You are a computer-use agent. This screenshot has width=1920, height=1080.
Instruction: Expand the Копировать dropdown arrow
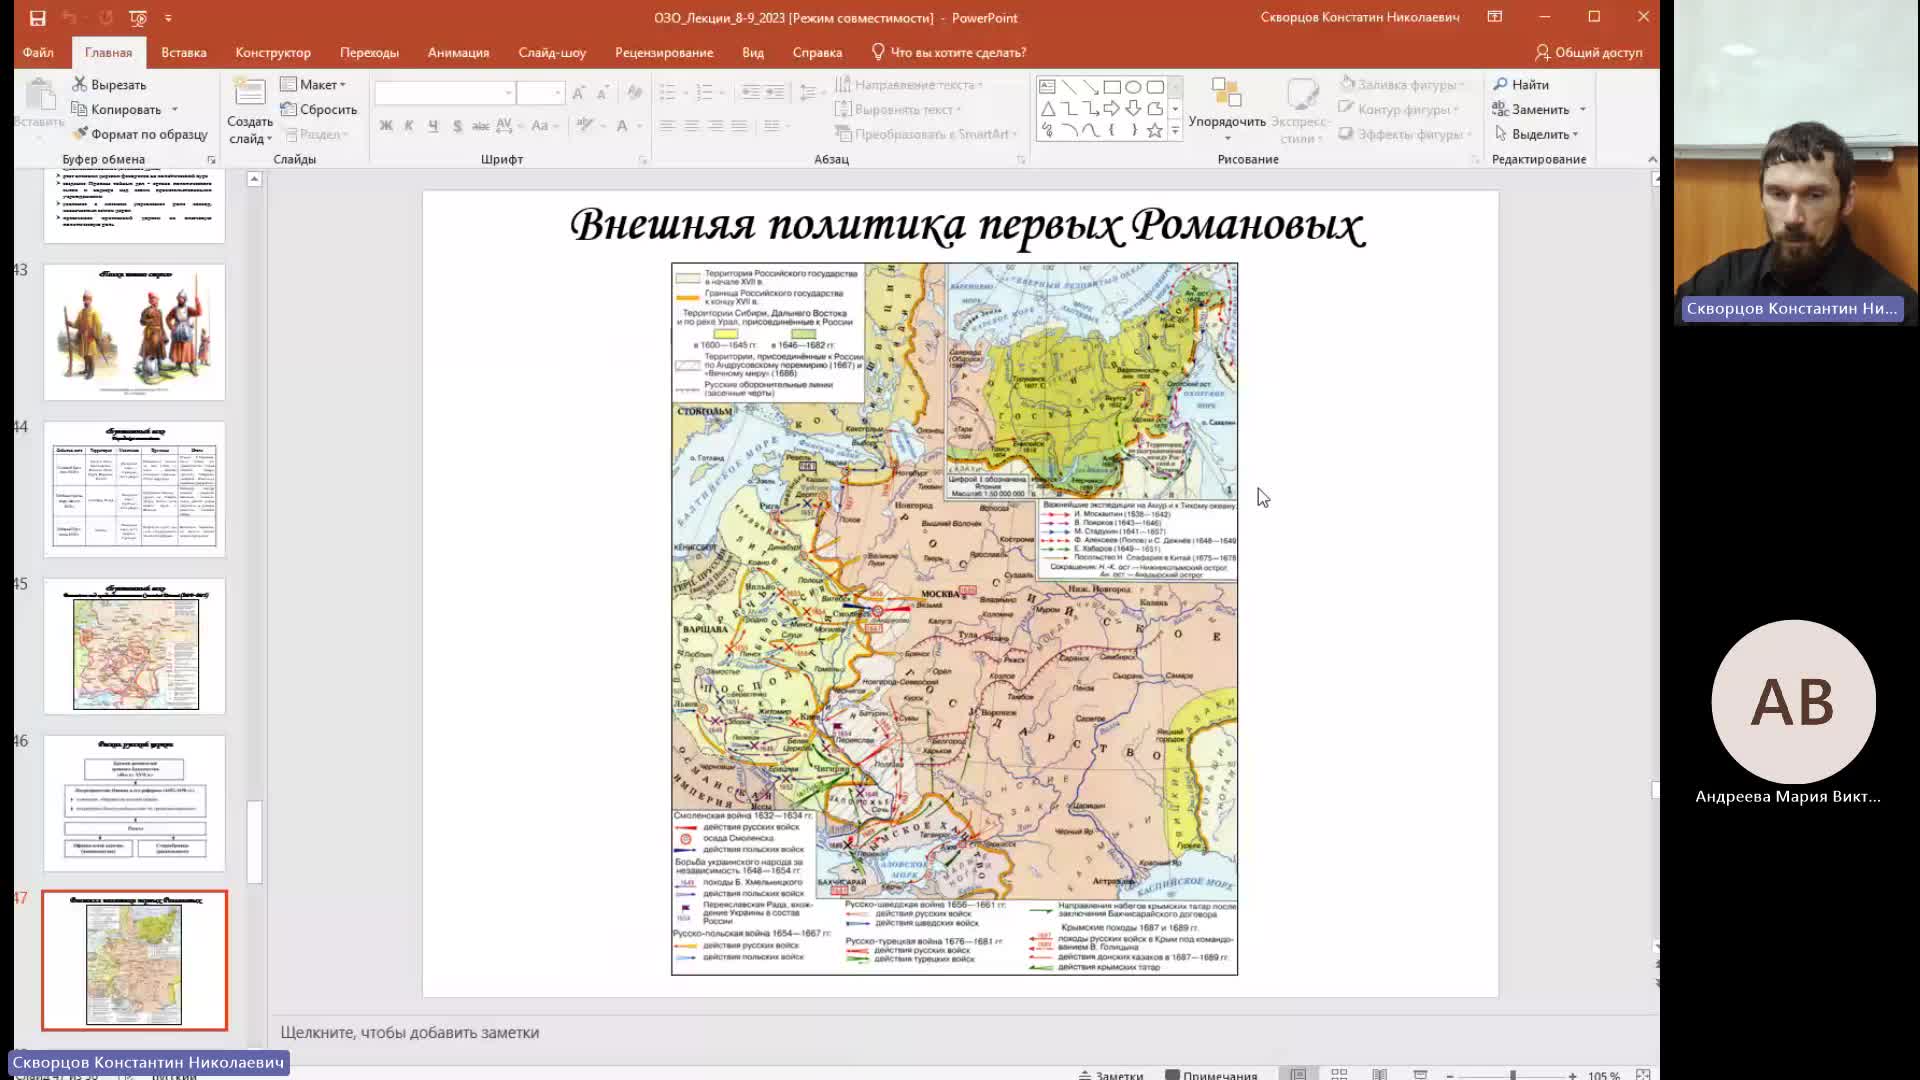(175, 109)
